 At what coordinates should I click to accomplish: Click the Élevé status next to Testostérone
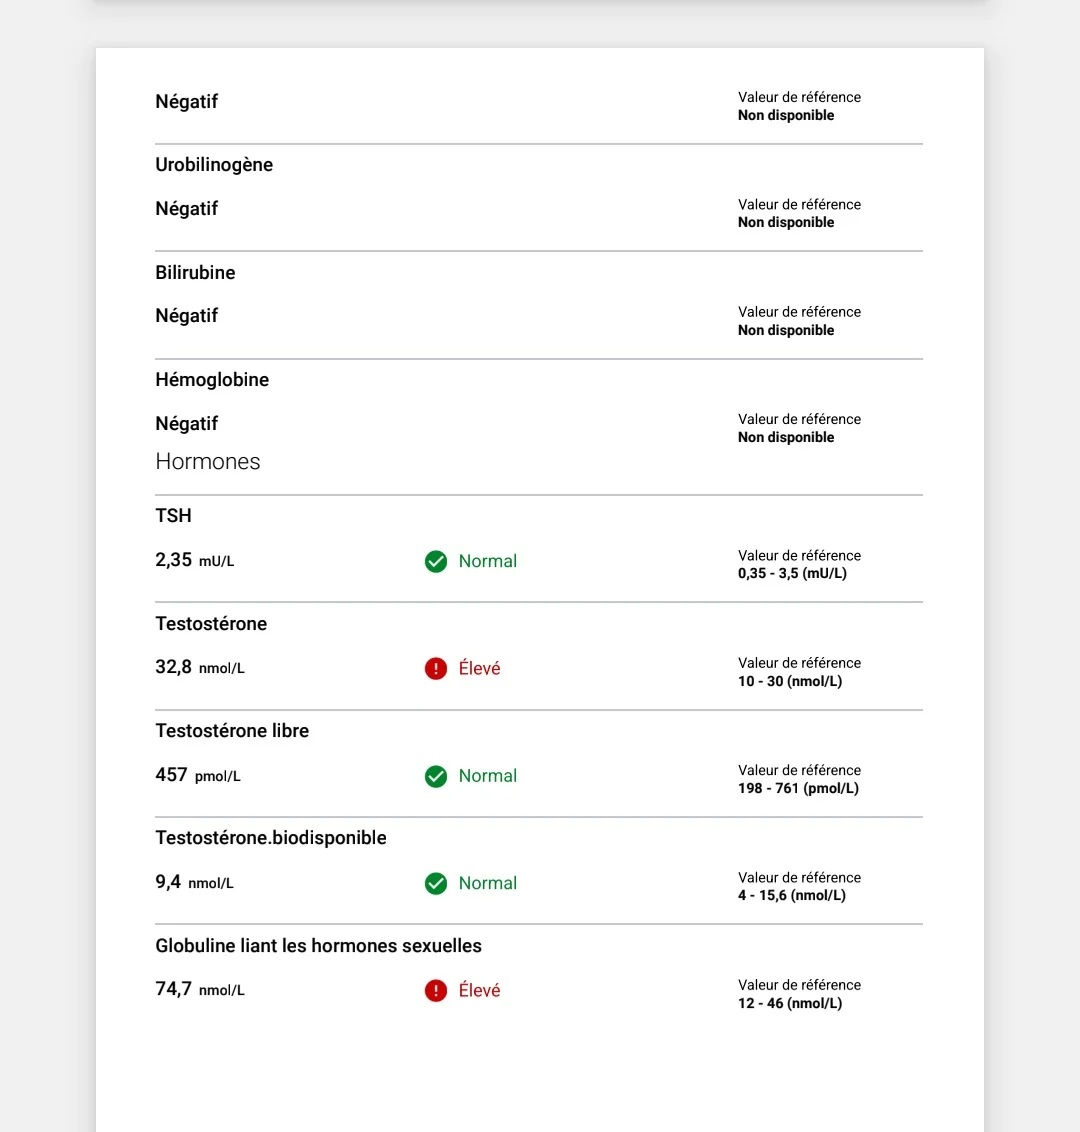click(x=479, y=669)
